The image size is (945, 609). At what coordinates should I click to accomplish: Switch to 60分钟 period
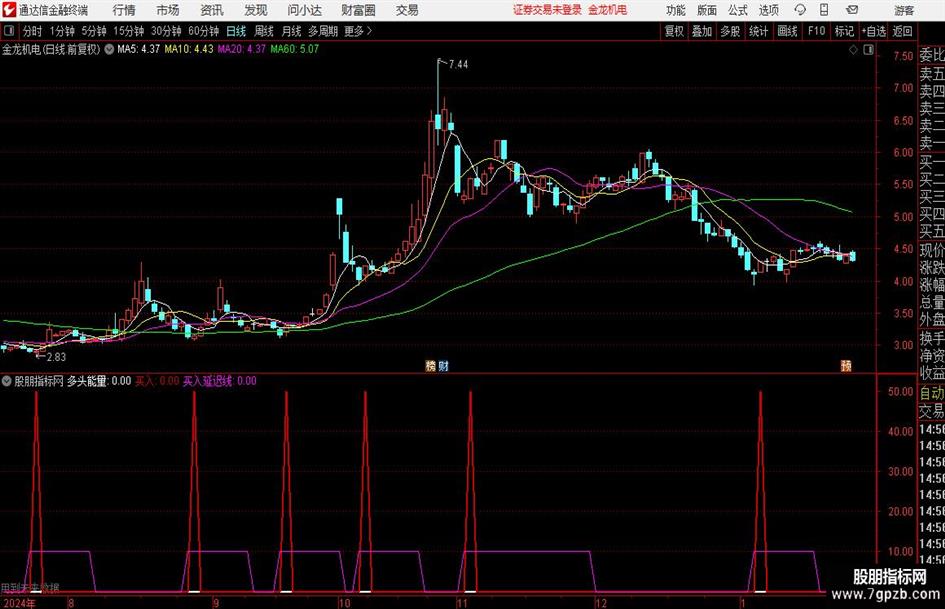point(204,31)
